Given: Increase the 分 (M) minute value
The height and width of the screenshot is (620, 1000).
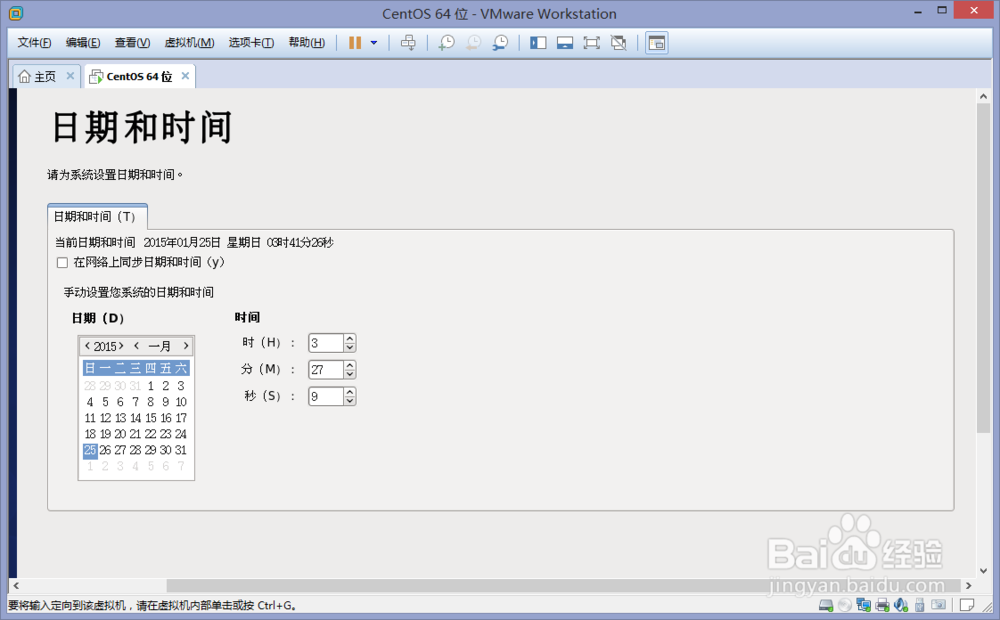Looking at the screenshot, I should pos(349,365).
